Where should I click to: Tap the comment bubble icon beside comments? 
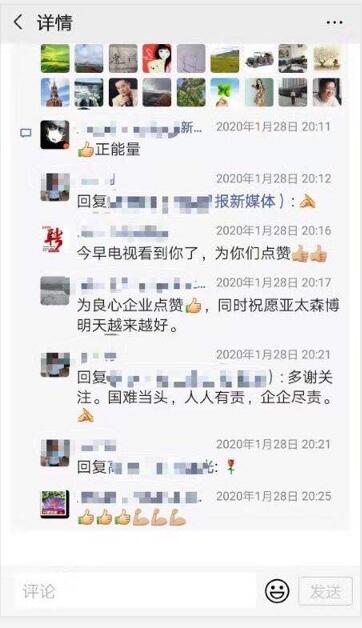click(x=26, y=133)
